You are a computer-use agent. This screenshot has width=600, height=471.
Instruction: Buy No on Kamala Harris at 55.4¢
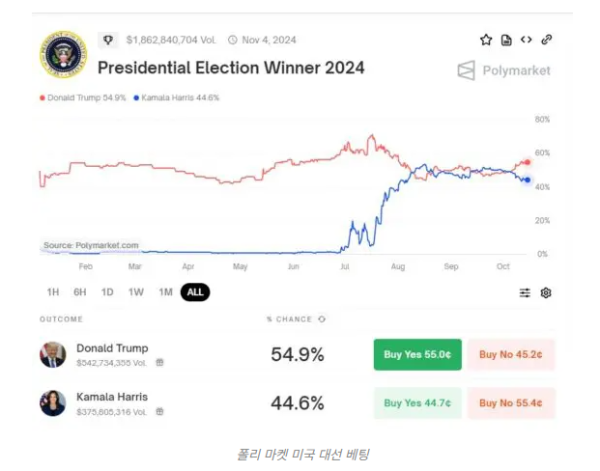click(510, 403)
